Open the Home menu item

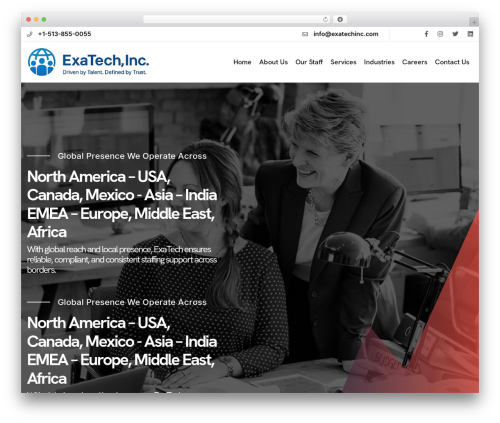coord(242,62)
